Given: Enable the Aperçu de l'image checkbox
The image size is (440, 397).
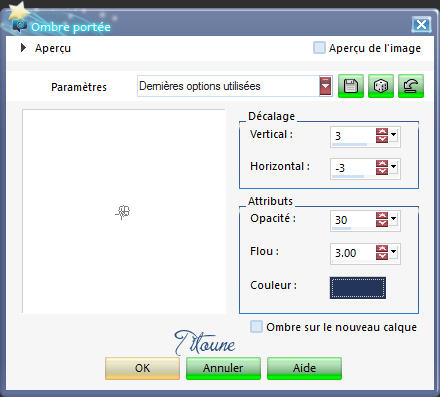Looking at the screenshot, I should [x=319, y=48].
